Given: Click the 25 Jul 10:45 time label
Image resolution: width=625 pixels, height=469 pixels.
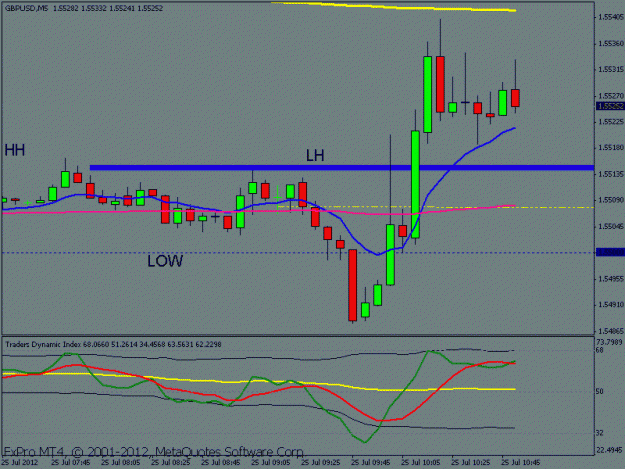Looking at the screenshot, I should click(x=521, y=463).
